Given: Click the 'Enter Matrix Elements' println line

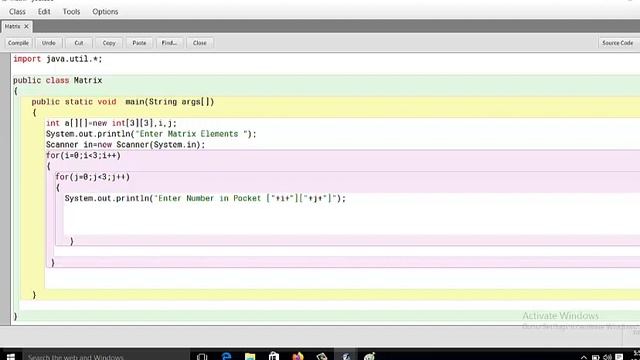Looking at the screenshot, I should (151, 134).
